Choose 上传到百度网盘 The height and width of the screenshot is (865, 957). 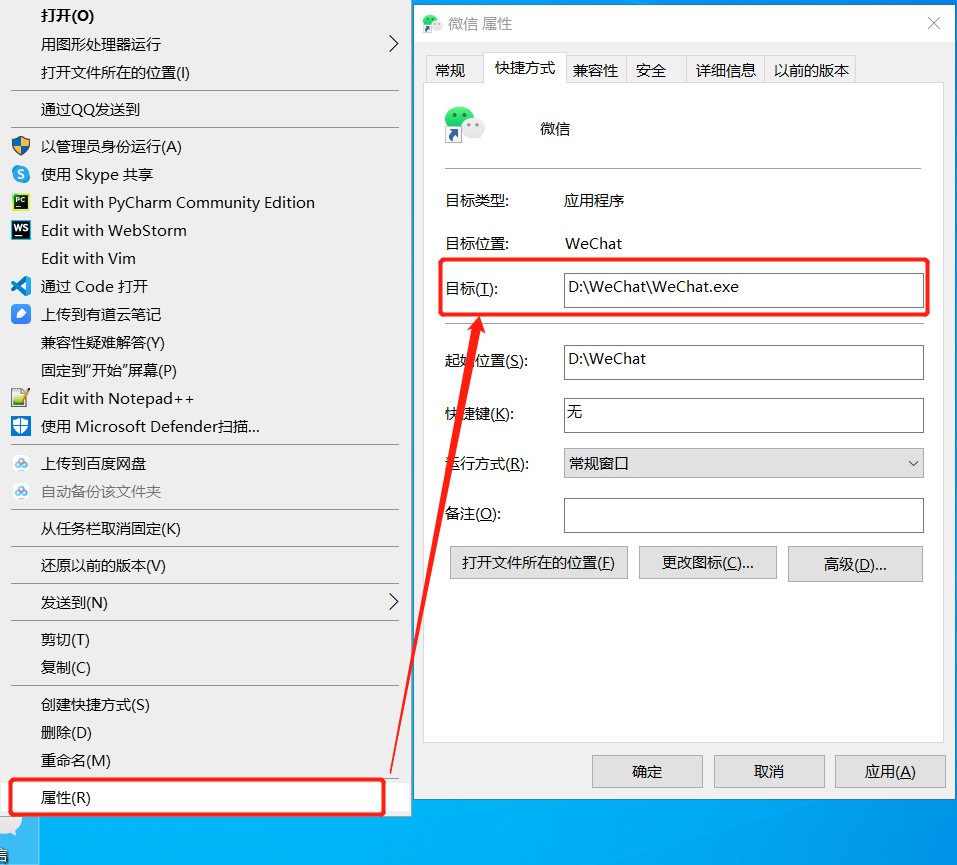pyautogui.click(x=93, y=464)
